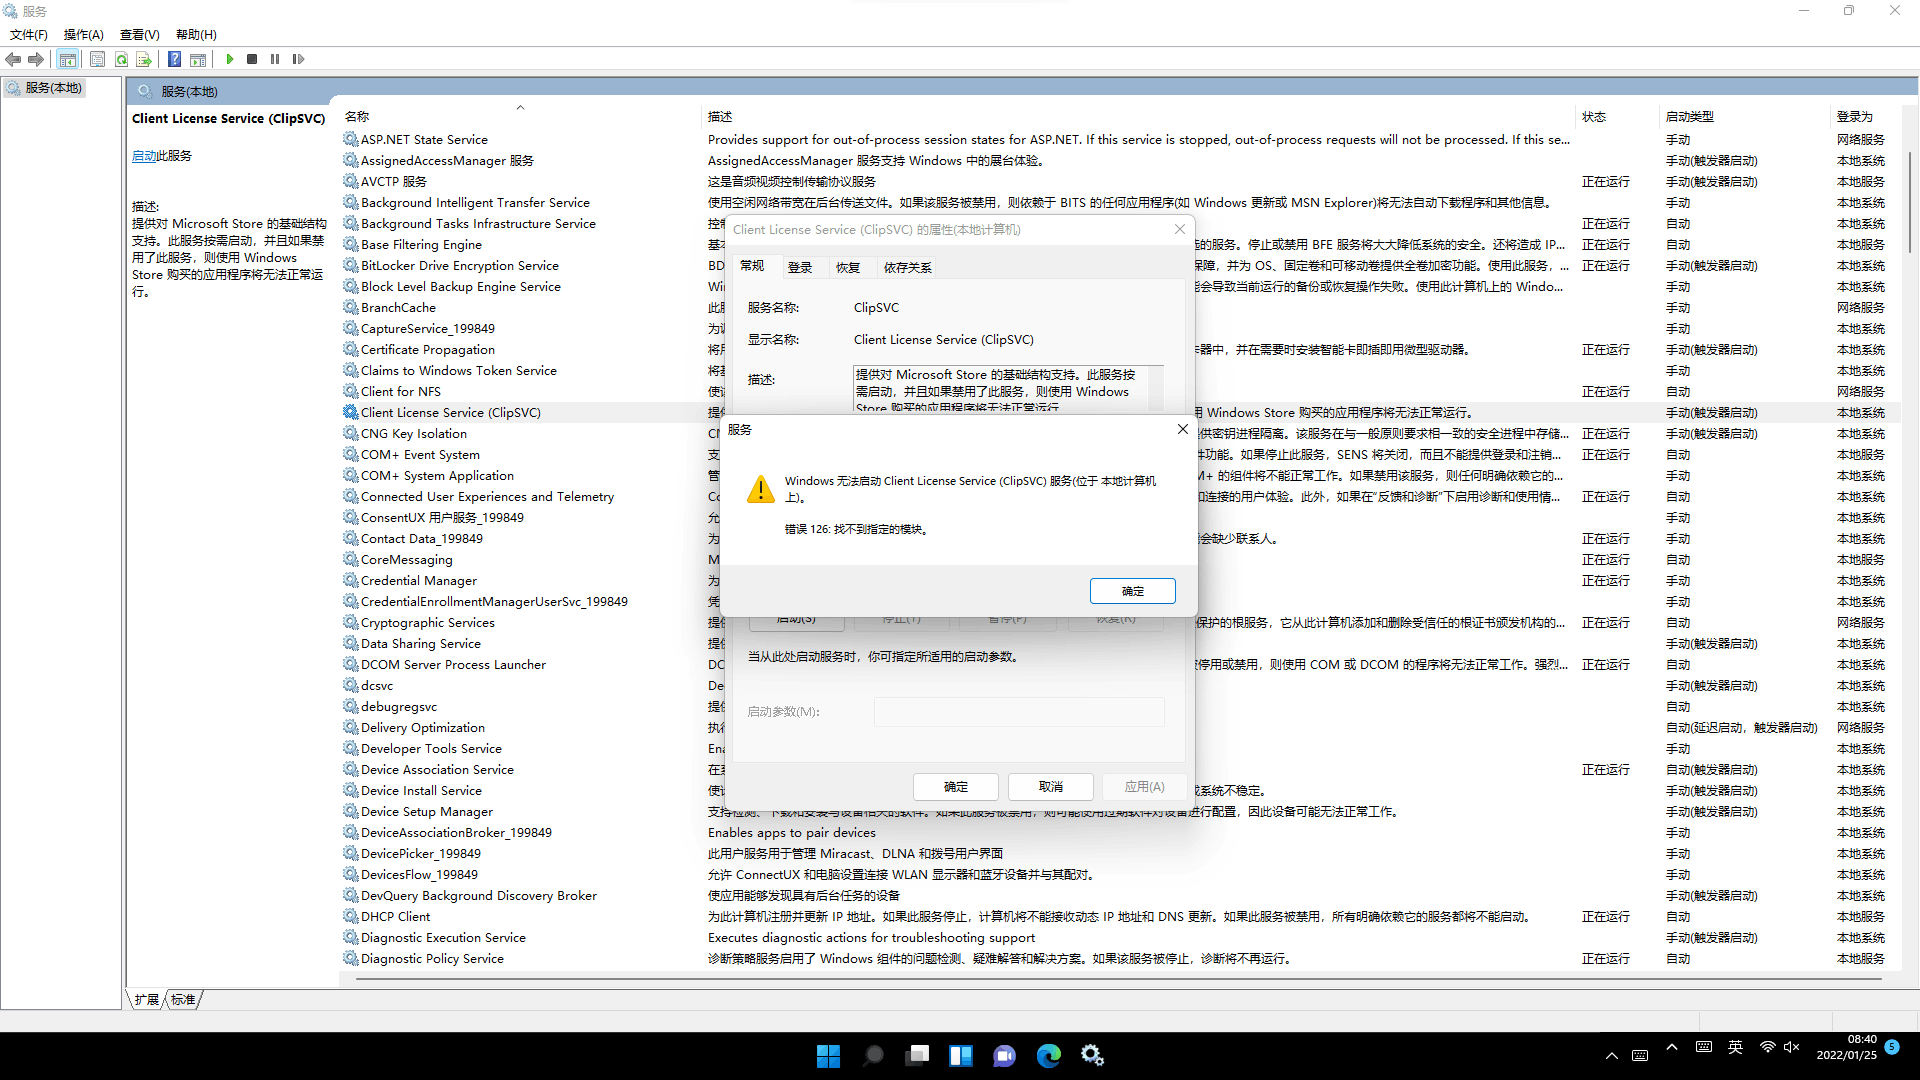Click the muted volume tray icon

tap(1791, 1047)
